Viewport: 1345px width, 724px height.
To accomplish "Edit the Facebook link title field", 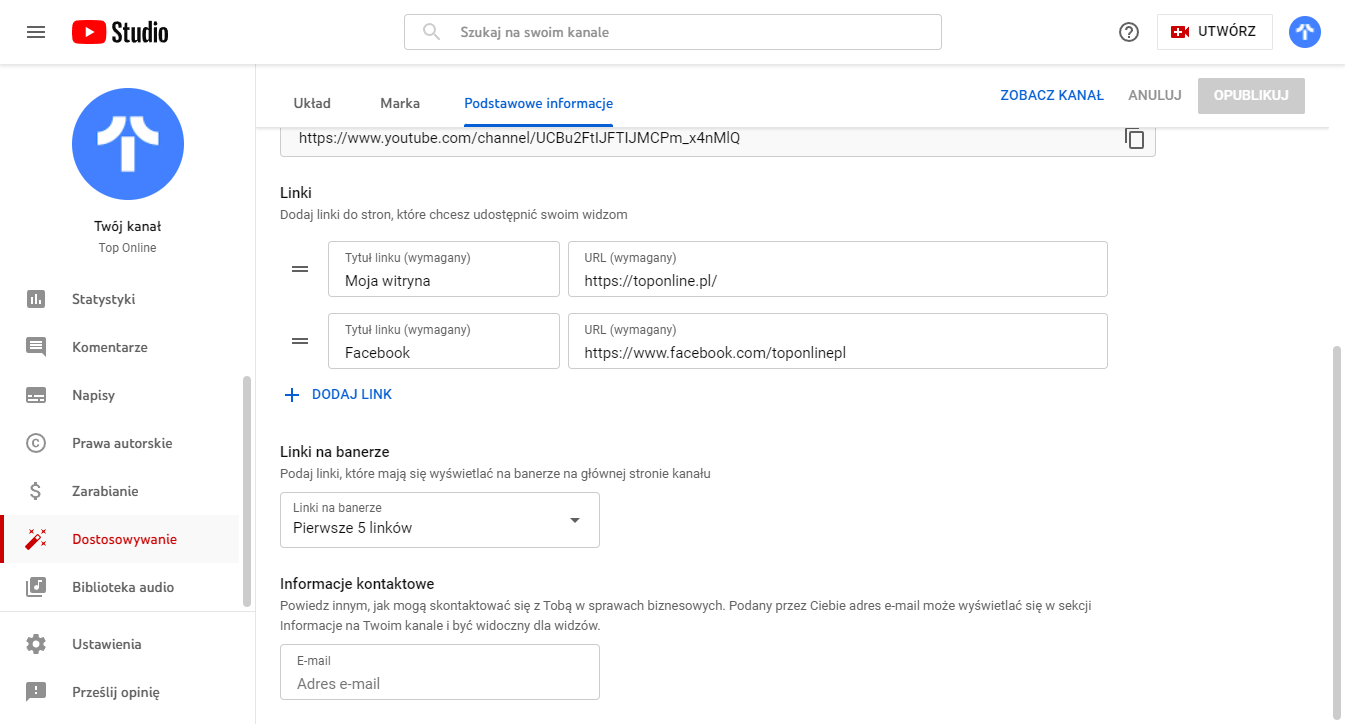I will coord(444,341).
